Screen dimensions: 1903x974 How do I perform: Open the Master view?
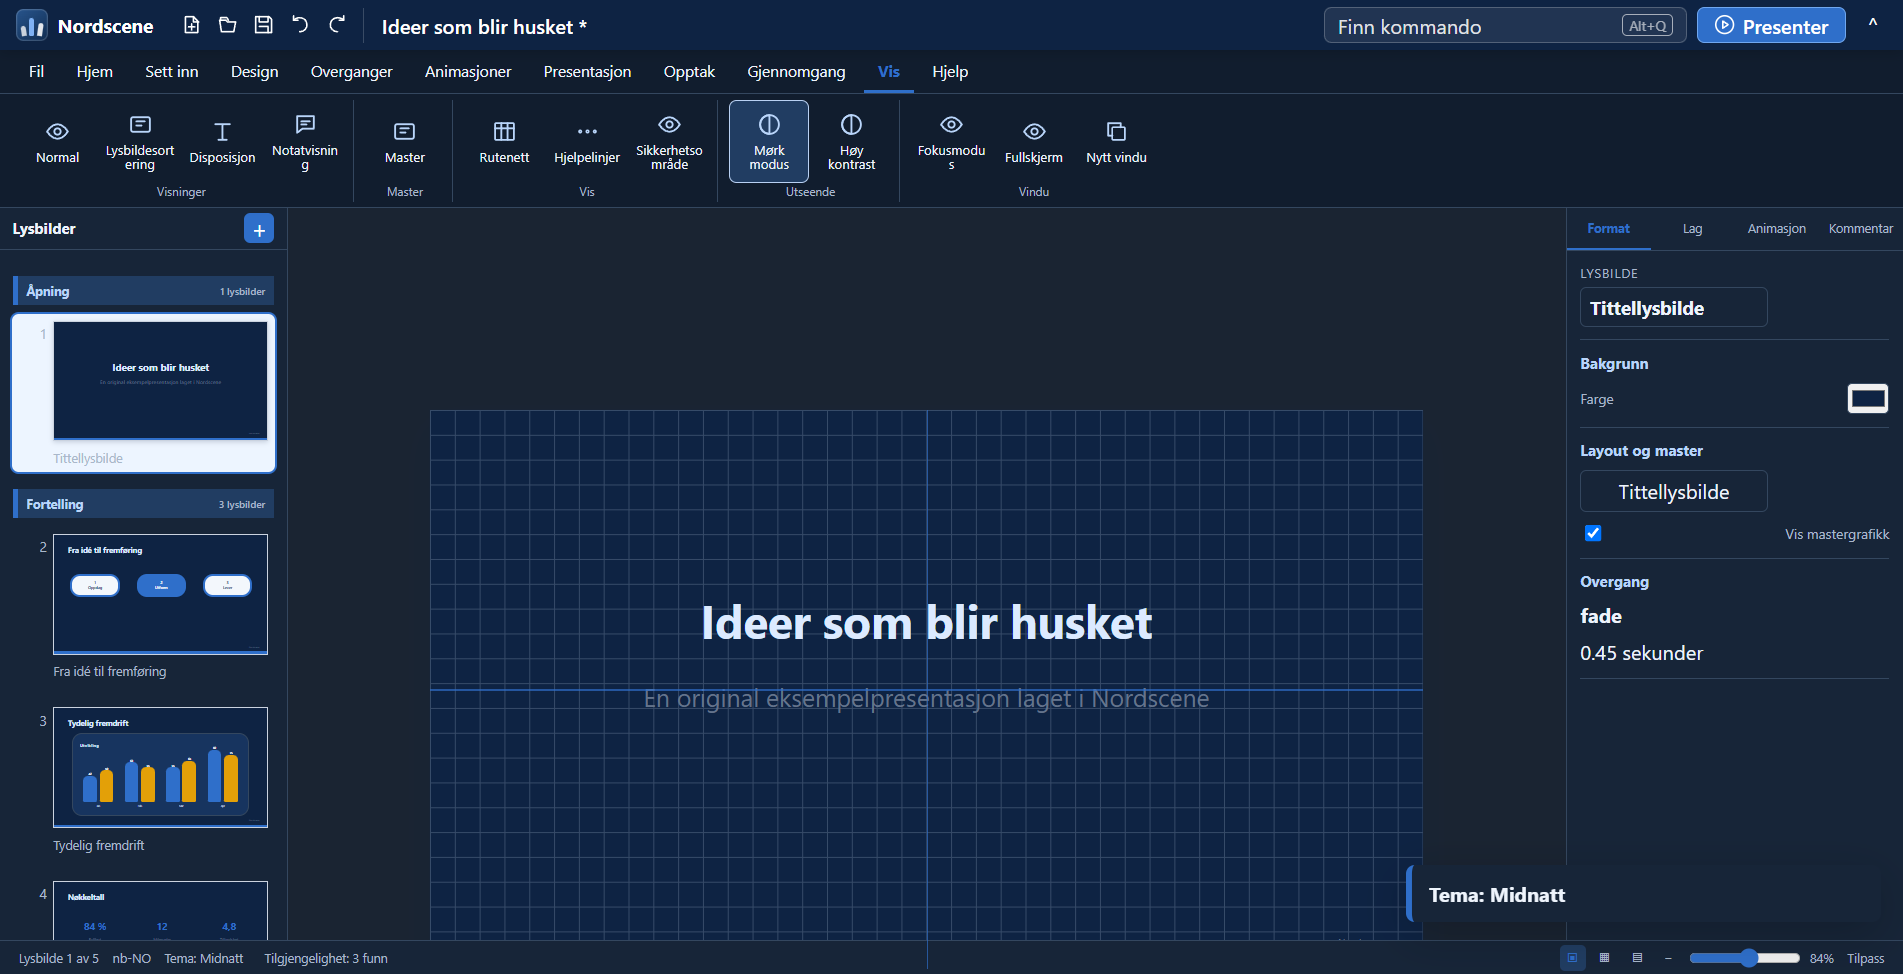405,143
